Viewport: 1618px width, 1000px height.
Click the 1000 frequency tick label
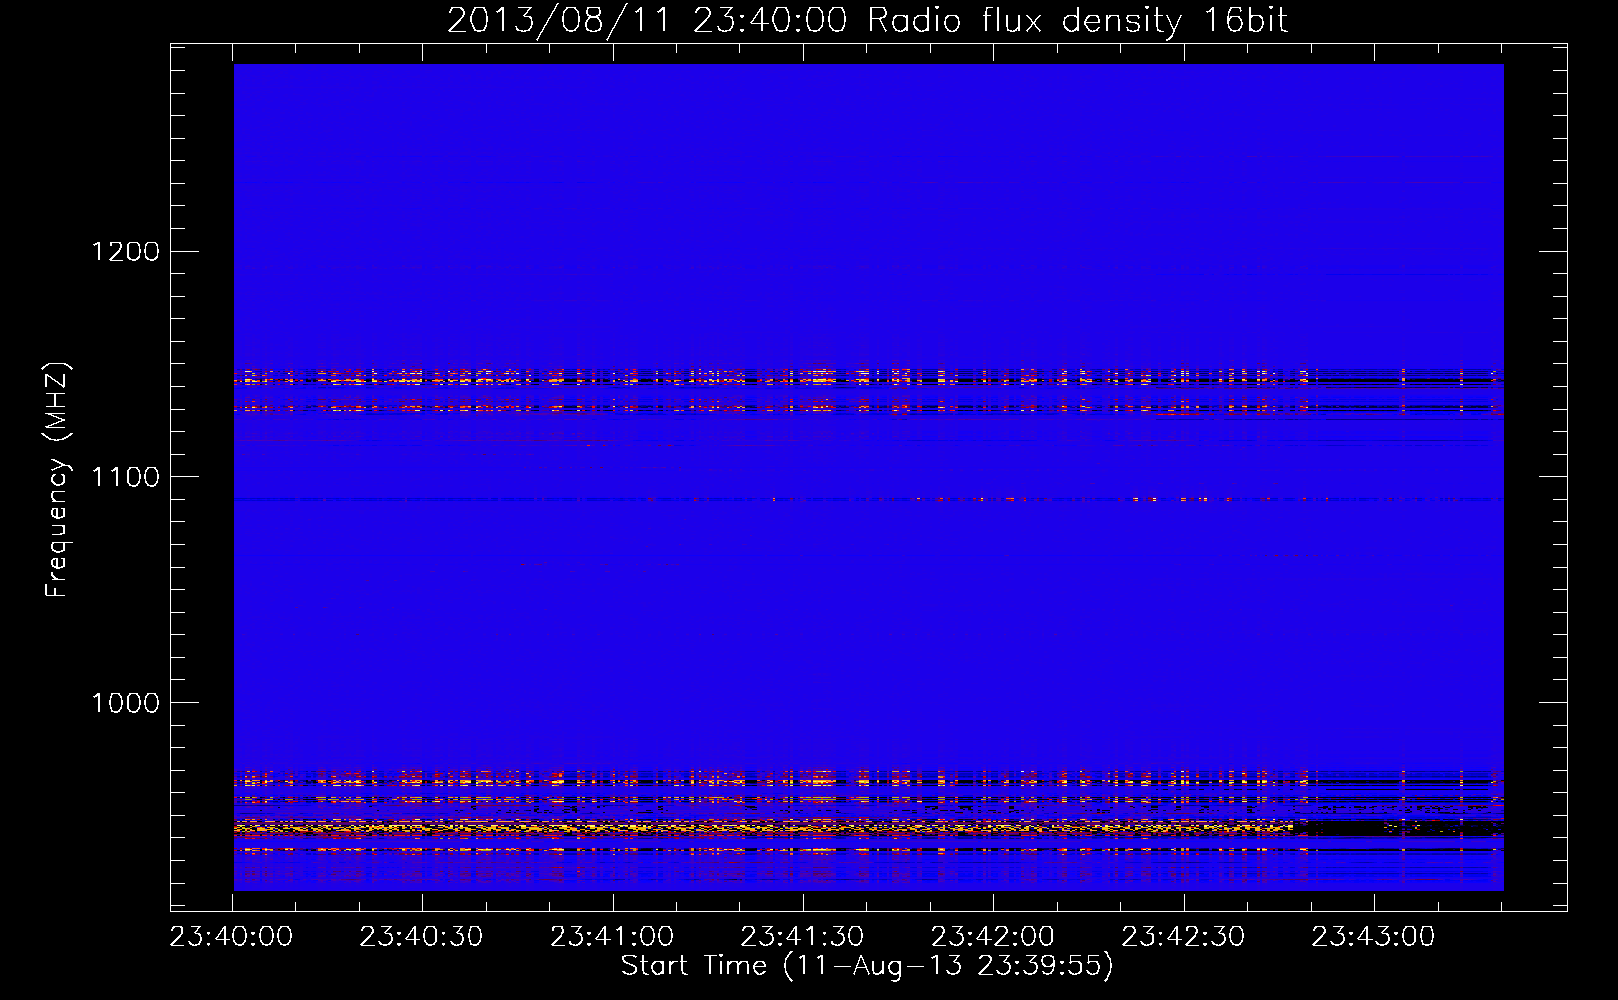[x=125, y=703]
